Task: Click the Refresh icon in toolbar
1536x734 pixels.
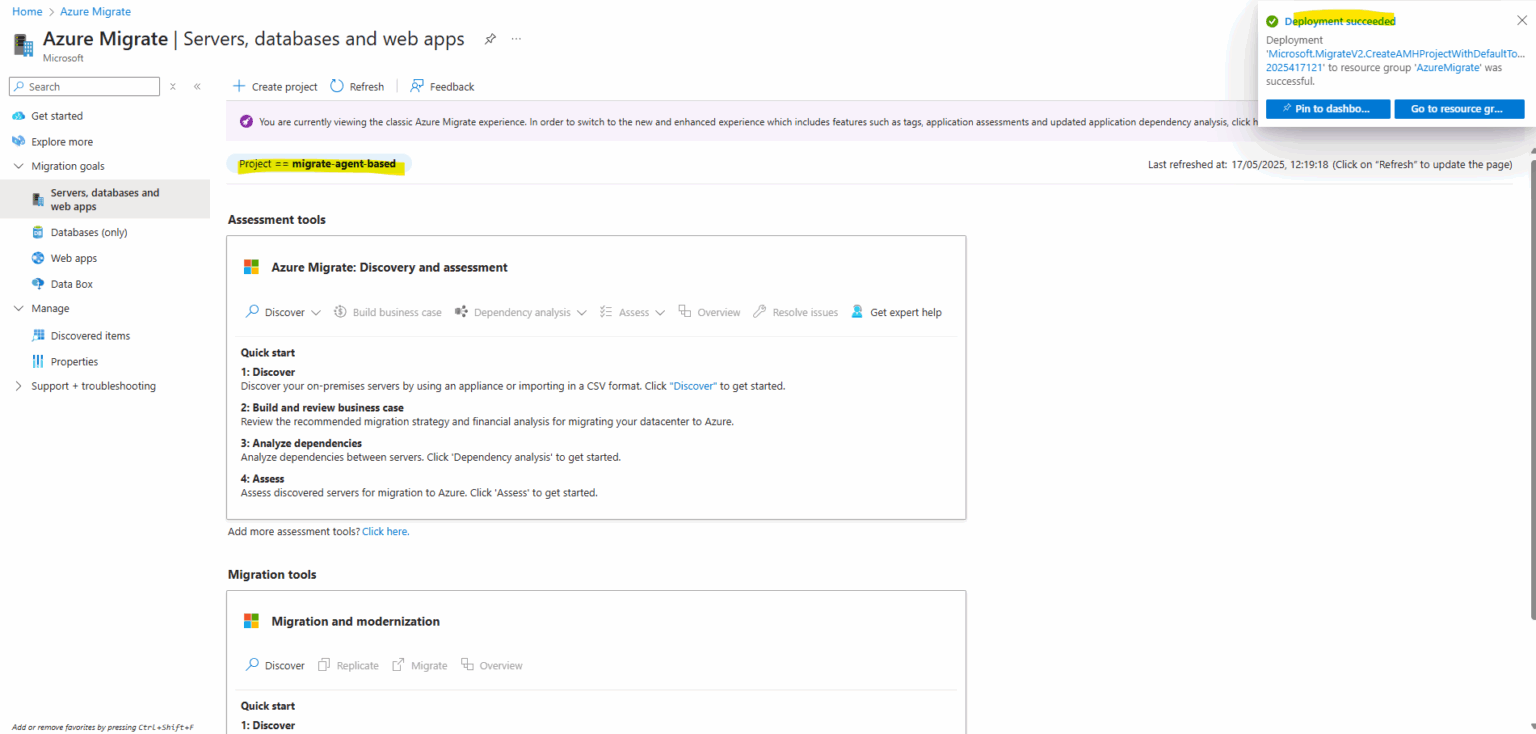Action: click(x=337, y=86)
